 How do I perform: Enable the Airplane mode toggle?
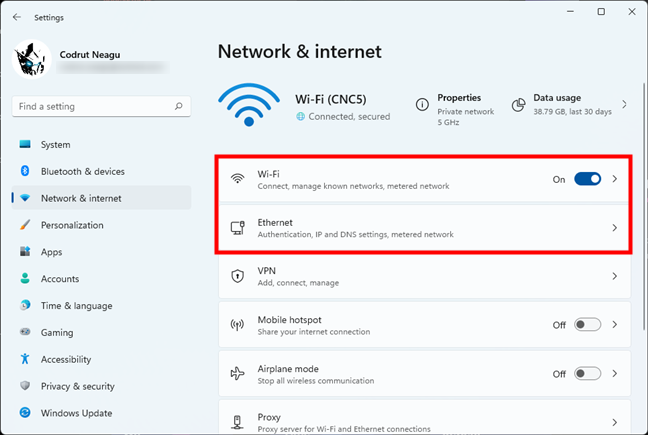(x=587, y=373)
